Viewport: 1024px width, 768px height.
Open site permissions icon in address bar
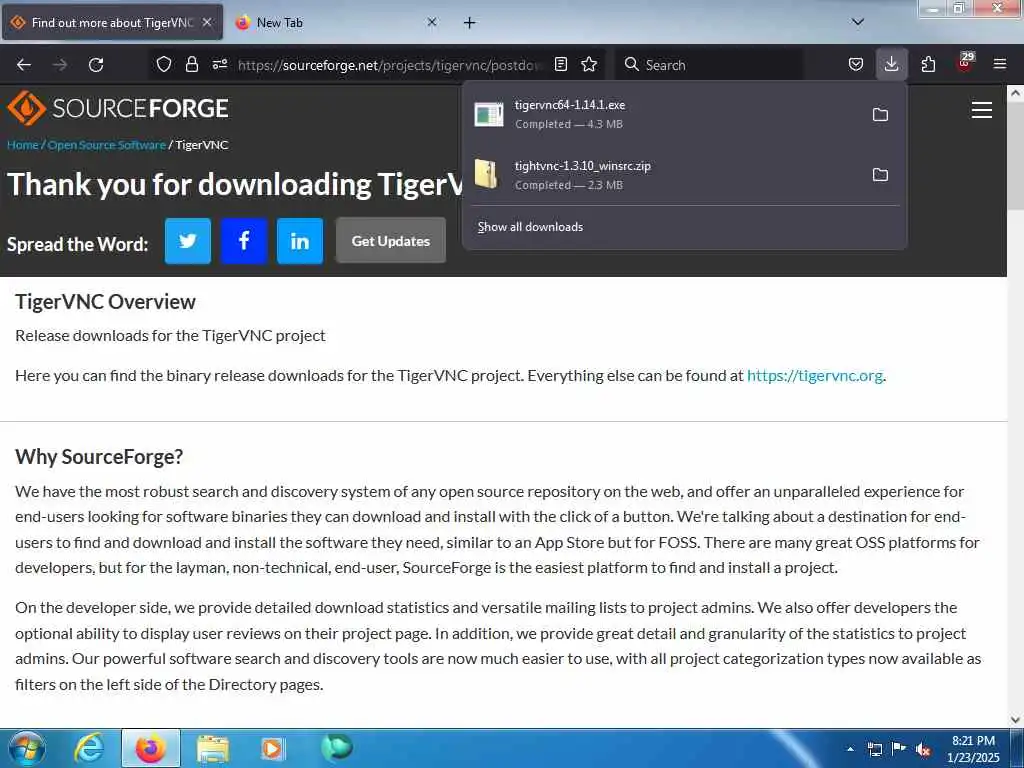(x=219, y=64)
